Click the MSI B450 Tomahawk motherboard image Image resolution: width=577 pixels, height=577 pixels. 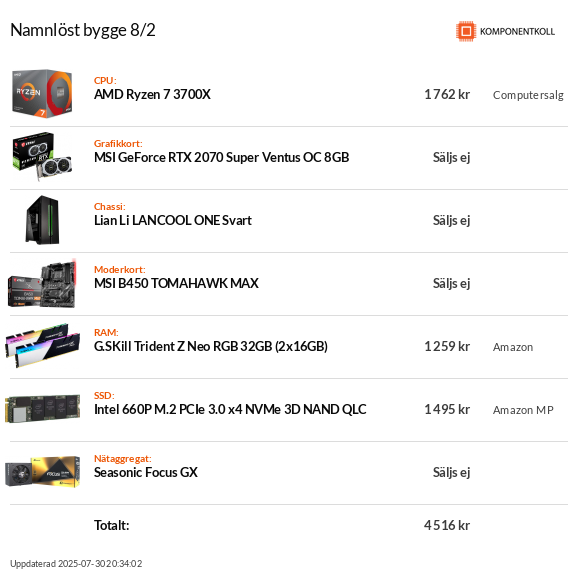(x=42, y=283)
